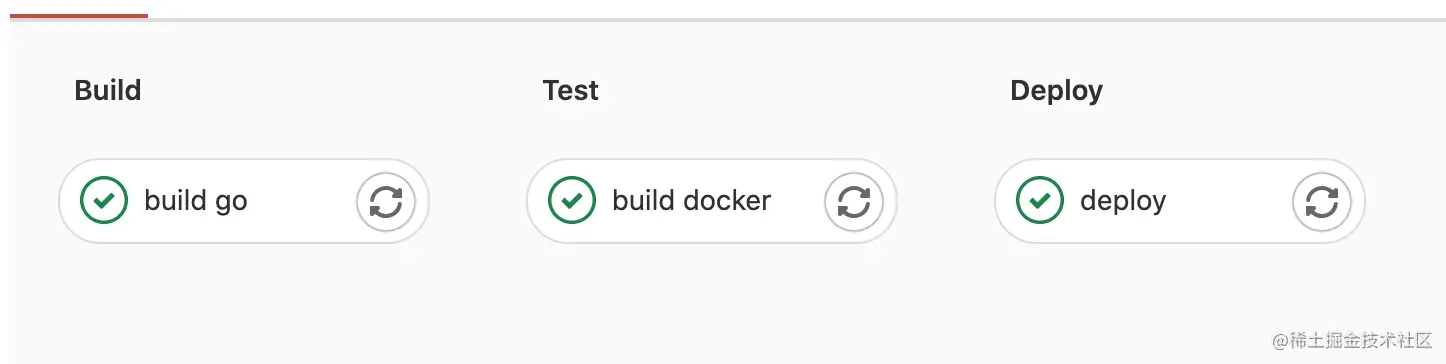The image size is (1446, 364).
Task: Click the gray tab bar divider line
Action: point(797,19)
